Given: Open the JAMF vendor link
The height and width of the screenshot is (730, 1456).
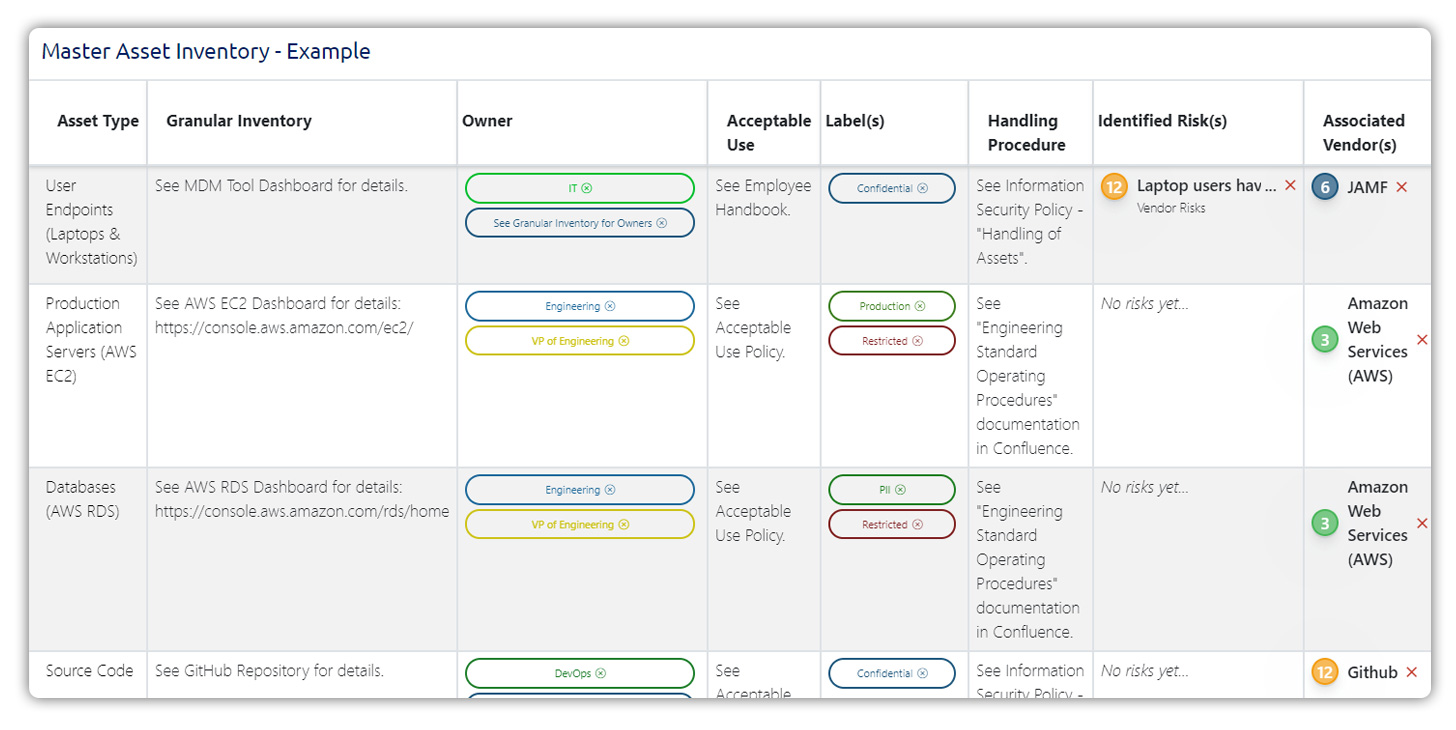Looking at the screenshot, I should pos(1367,187).
